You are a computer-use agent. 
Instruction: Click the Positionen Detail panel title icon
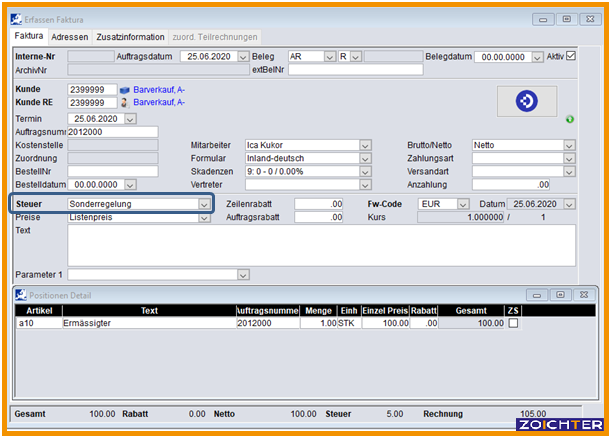[22, 295]
